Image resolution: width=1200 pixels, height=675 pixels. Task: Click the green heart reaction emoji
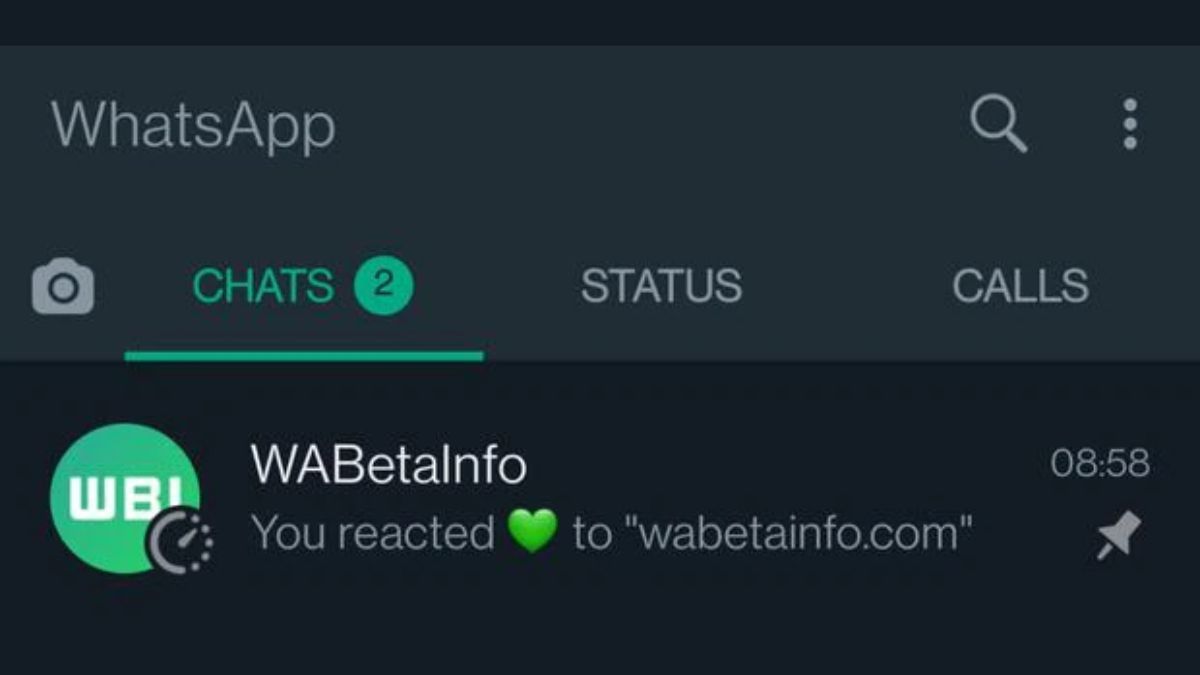(533, 533)
